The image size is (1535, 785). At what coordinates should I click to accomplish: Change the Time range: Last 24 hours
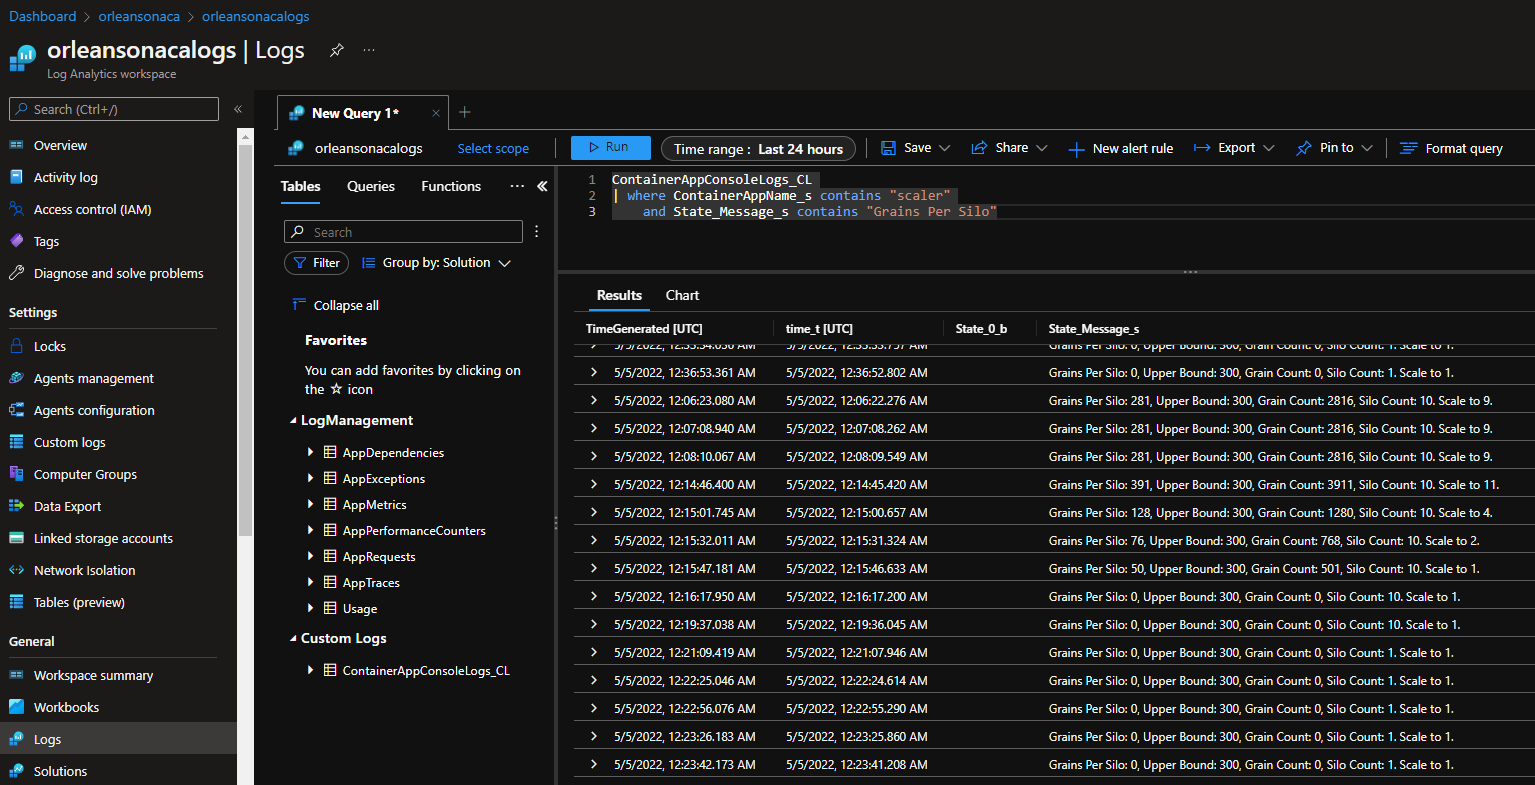click(x=758, y=148)
